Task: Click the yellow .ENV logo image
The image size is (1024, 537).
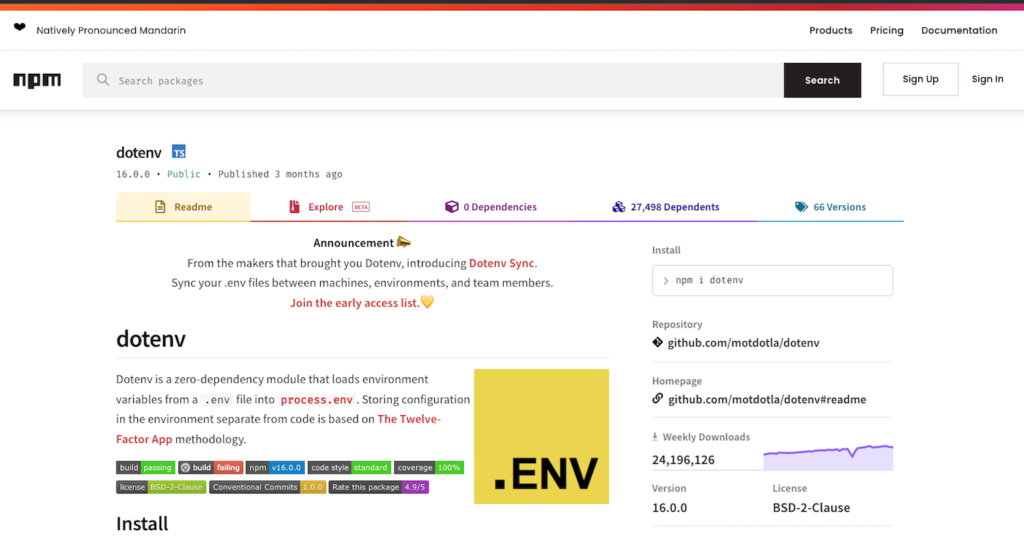Action: 541,436
